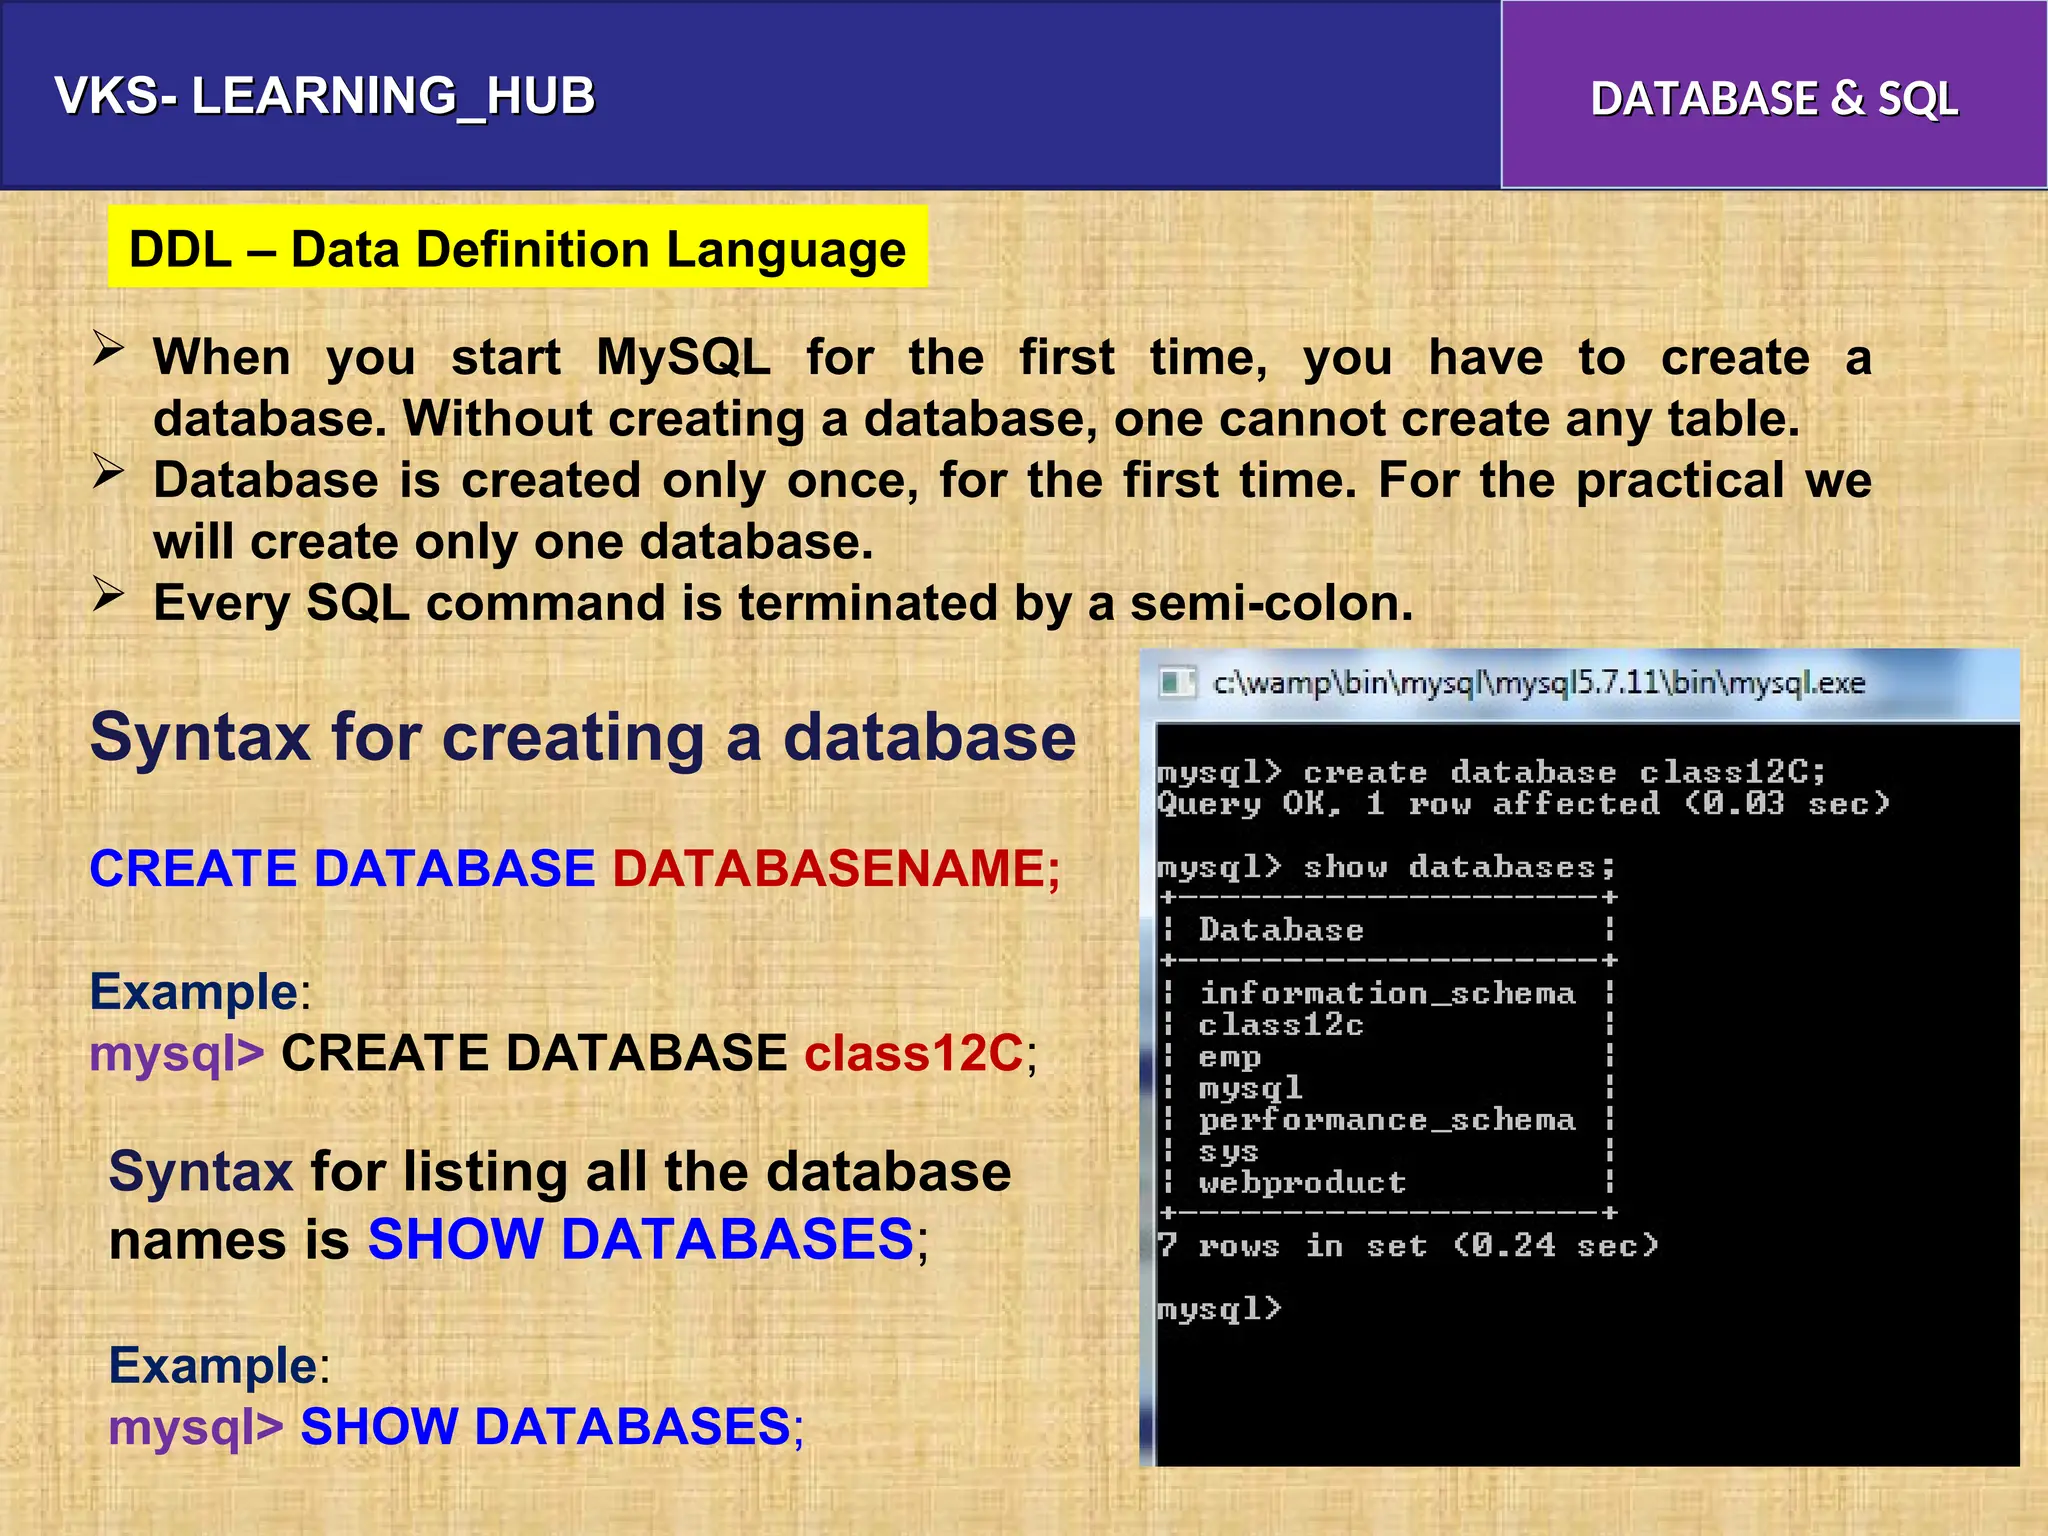This screenshot has width=2048, height=1536.
Task: Click the console command 'show databases;'
Action: [x=1459, y=867]
